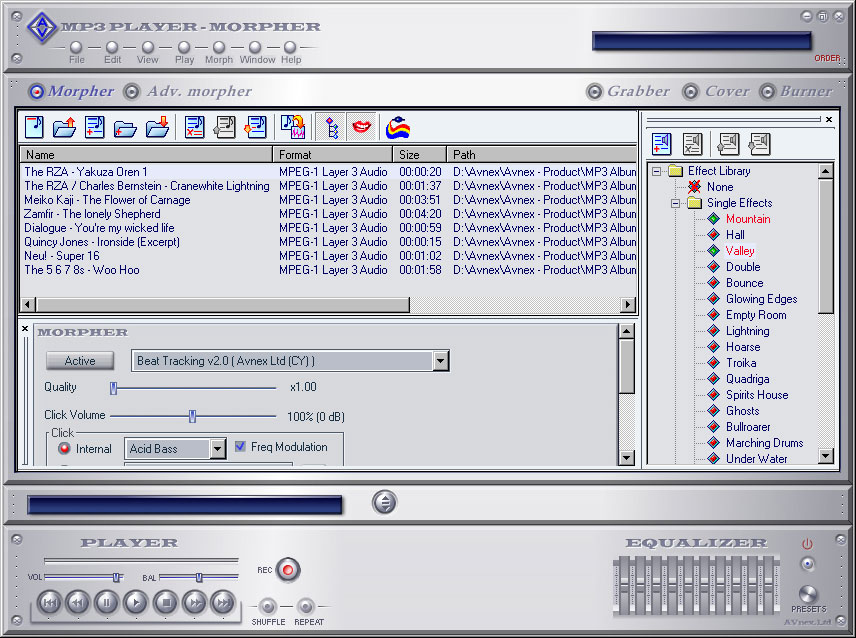This screenshot has height=638, width=856.
Task: Toggle the REPEAT button
Action: [x=306, y=606]
